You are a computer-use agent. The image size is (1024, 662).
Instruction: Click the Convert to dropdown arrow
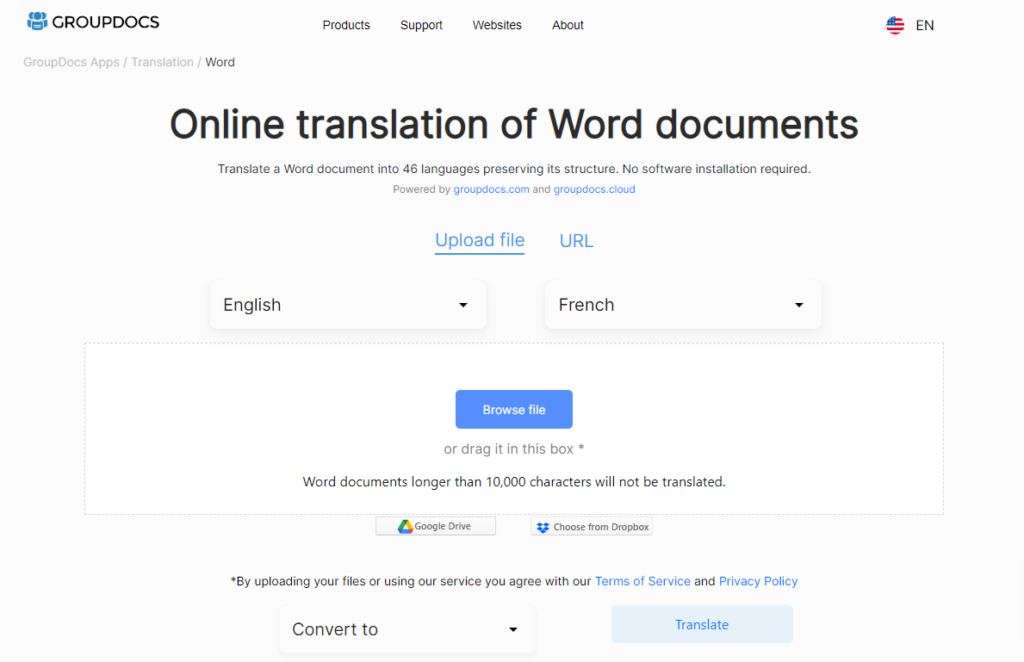click(513, 629)
